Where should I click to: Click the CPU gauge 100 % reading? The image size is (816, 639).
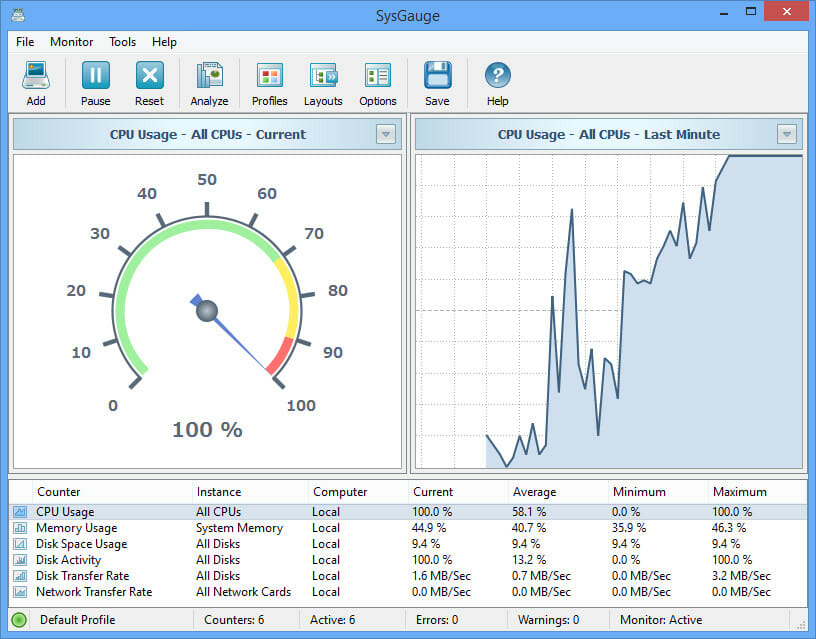click(x=207, y=430)
